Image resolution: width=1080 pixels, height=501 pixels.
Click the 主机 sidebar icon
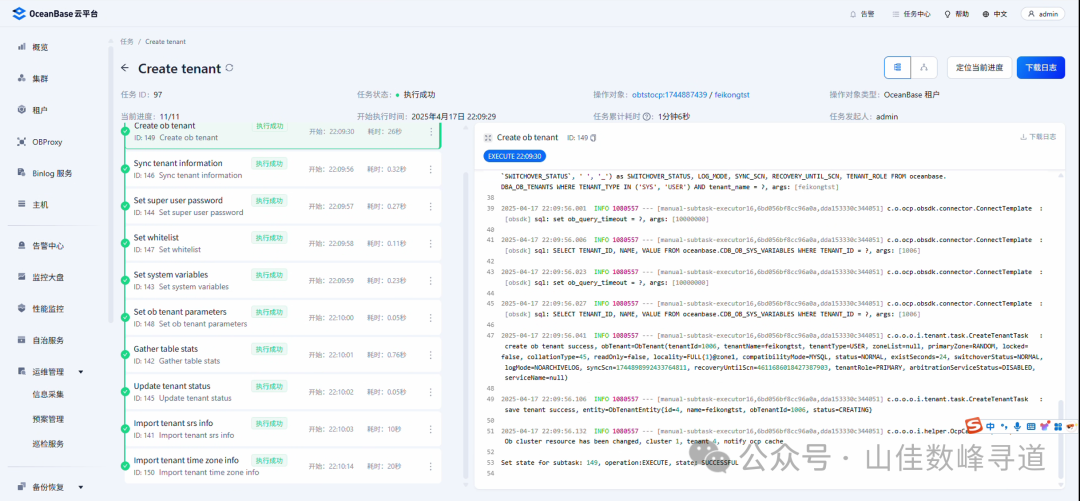(x=21, y=205)
